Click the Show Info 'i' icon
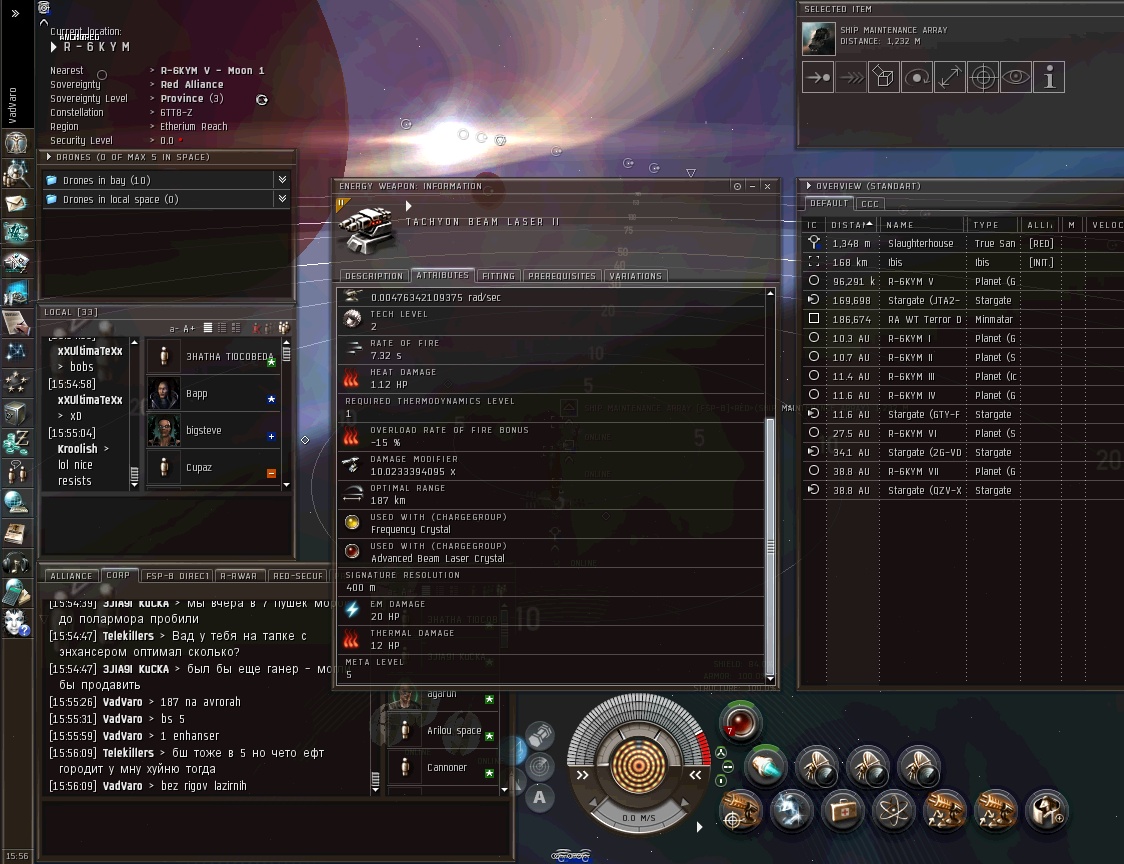This screenshot has width=1124, height=864. [x=1049, y=77]
